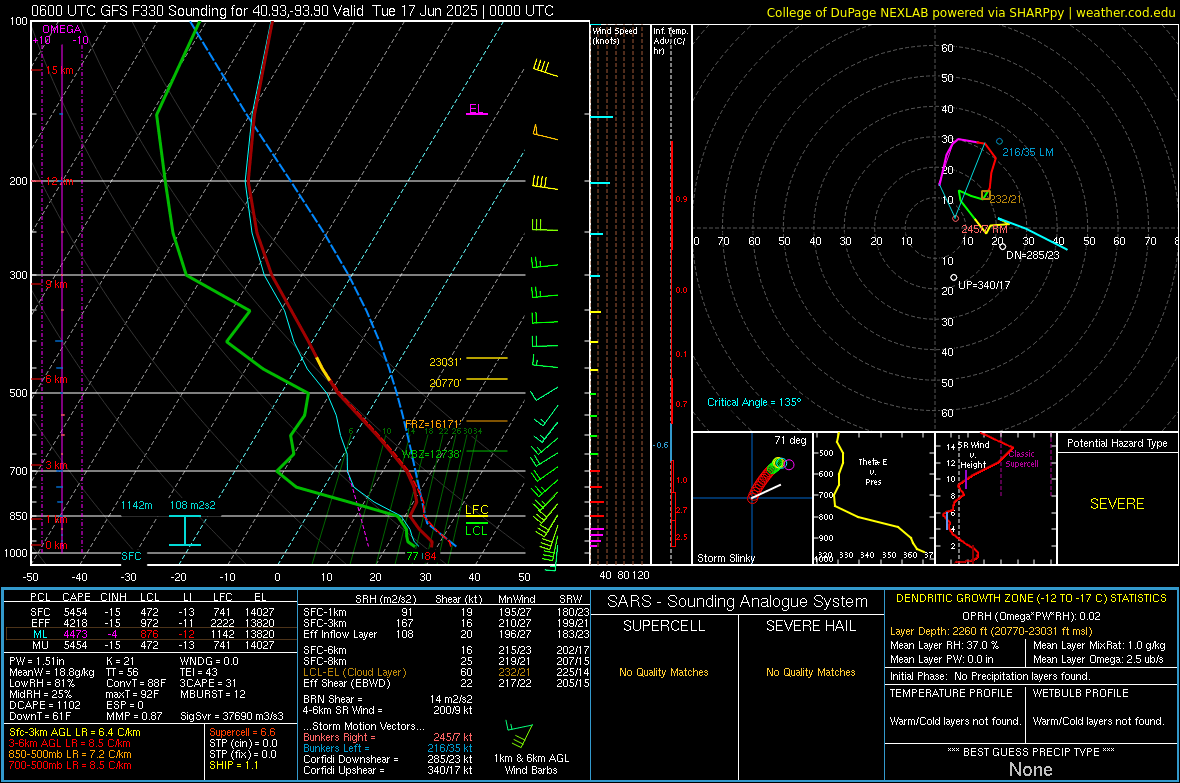Click the Eff Shear (EBWD) row
The height and width of the screenshot is (783, 1180).
[x=446, y=683]
